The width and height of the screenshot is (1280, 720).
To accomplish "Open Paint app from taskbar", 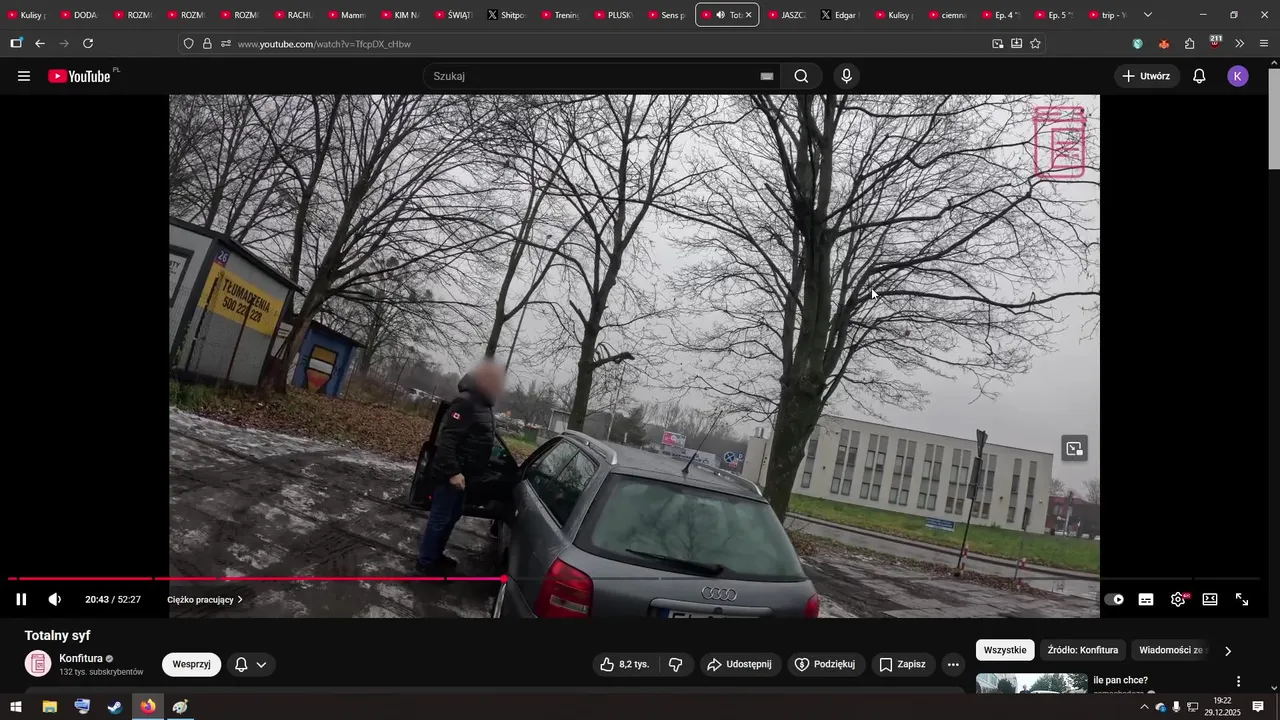I will point(180,707).
